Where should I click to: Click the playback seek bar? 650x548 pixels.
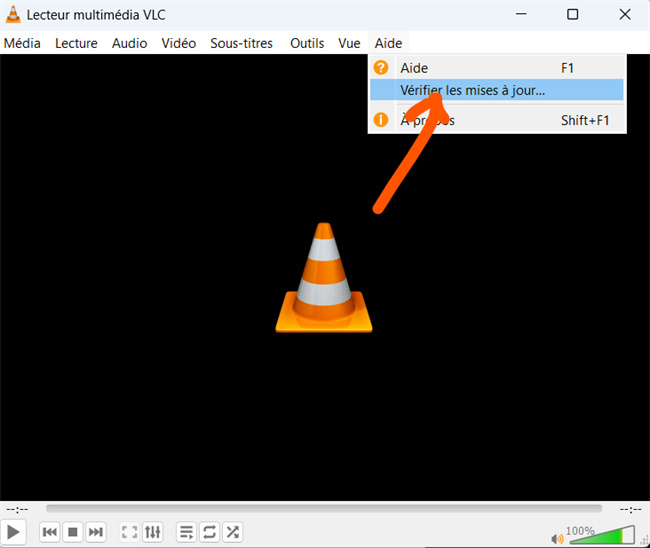tap(324, 509)
